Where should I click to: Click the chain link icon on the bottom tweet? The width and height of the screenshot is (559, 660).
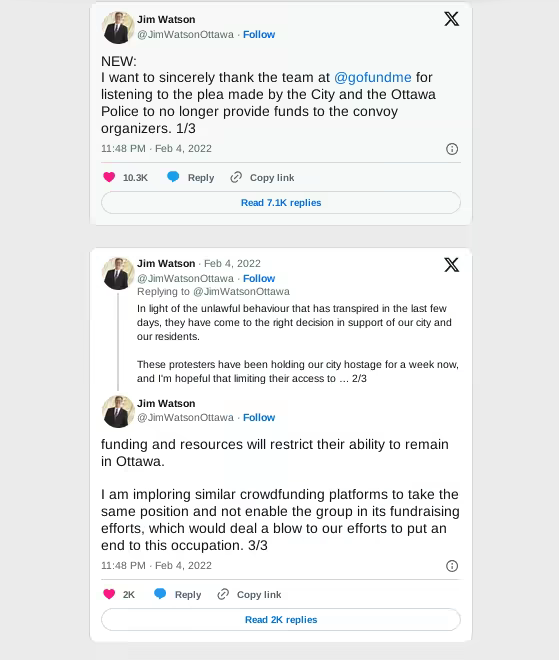[223, 594]
